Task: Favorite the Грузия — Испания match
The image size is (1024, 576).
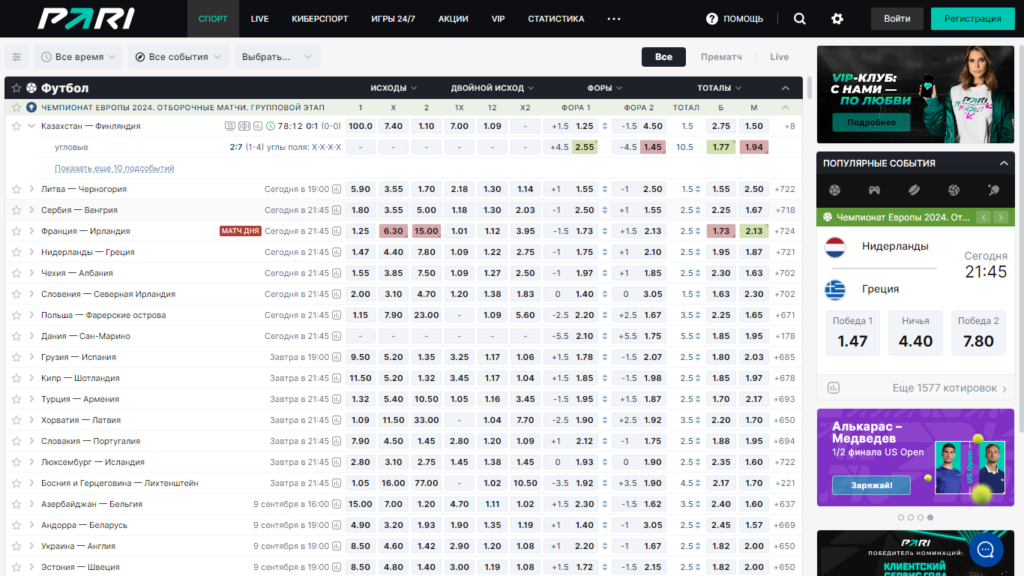Action: (x=16, y=357)
